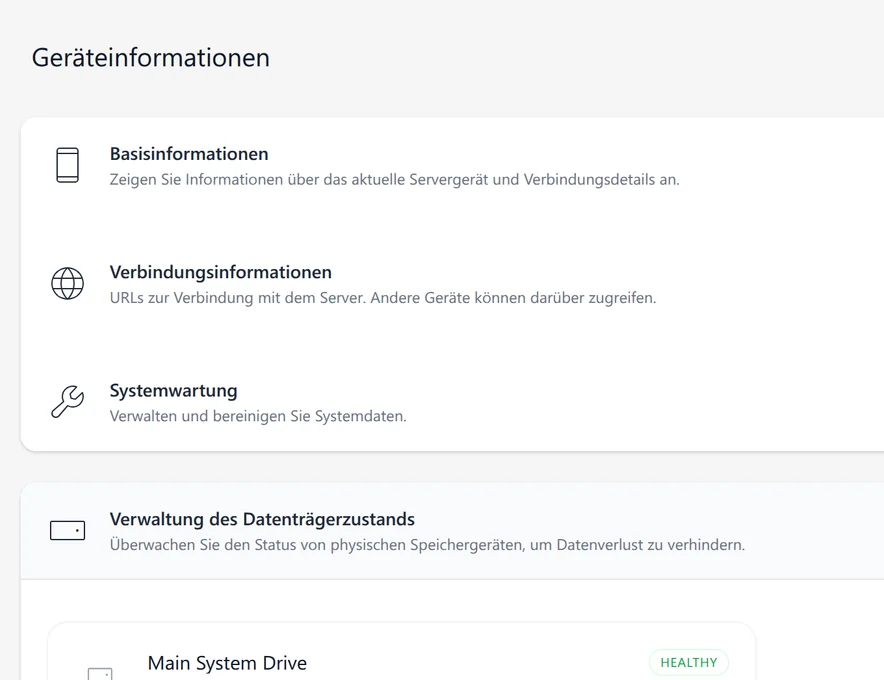The width and height of the screenshot is (884, 680).
Task: Click the text 'URLs zur Verbindung mit dem Server'
Action: click(x=238, y=298)
